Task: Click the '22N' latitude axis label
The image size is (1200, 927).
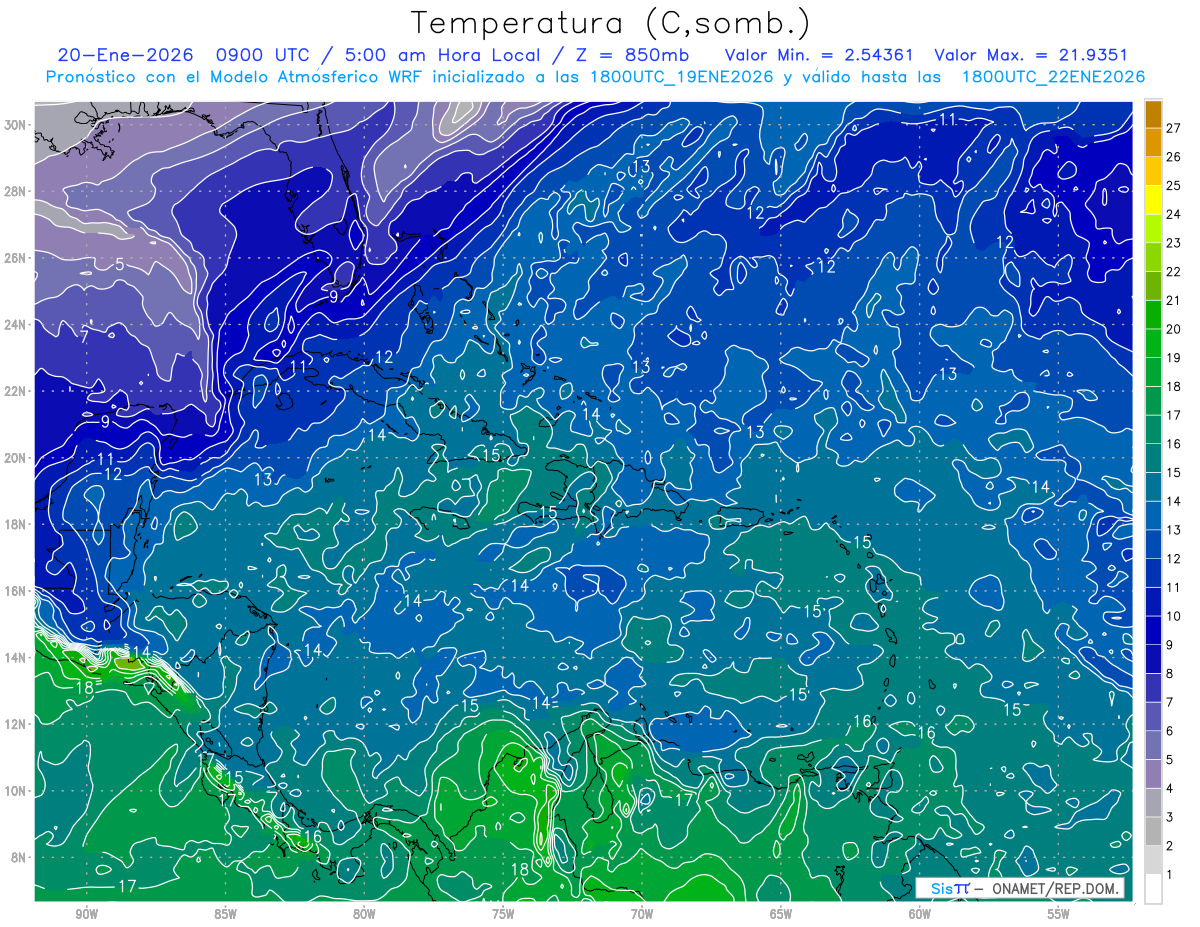Action: tap(14, 391)
